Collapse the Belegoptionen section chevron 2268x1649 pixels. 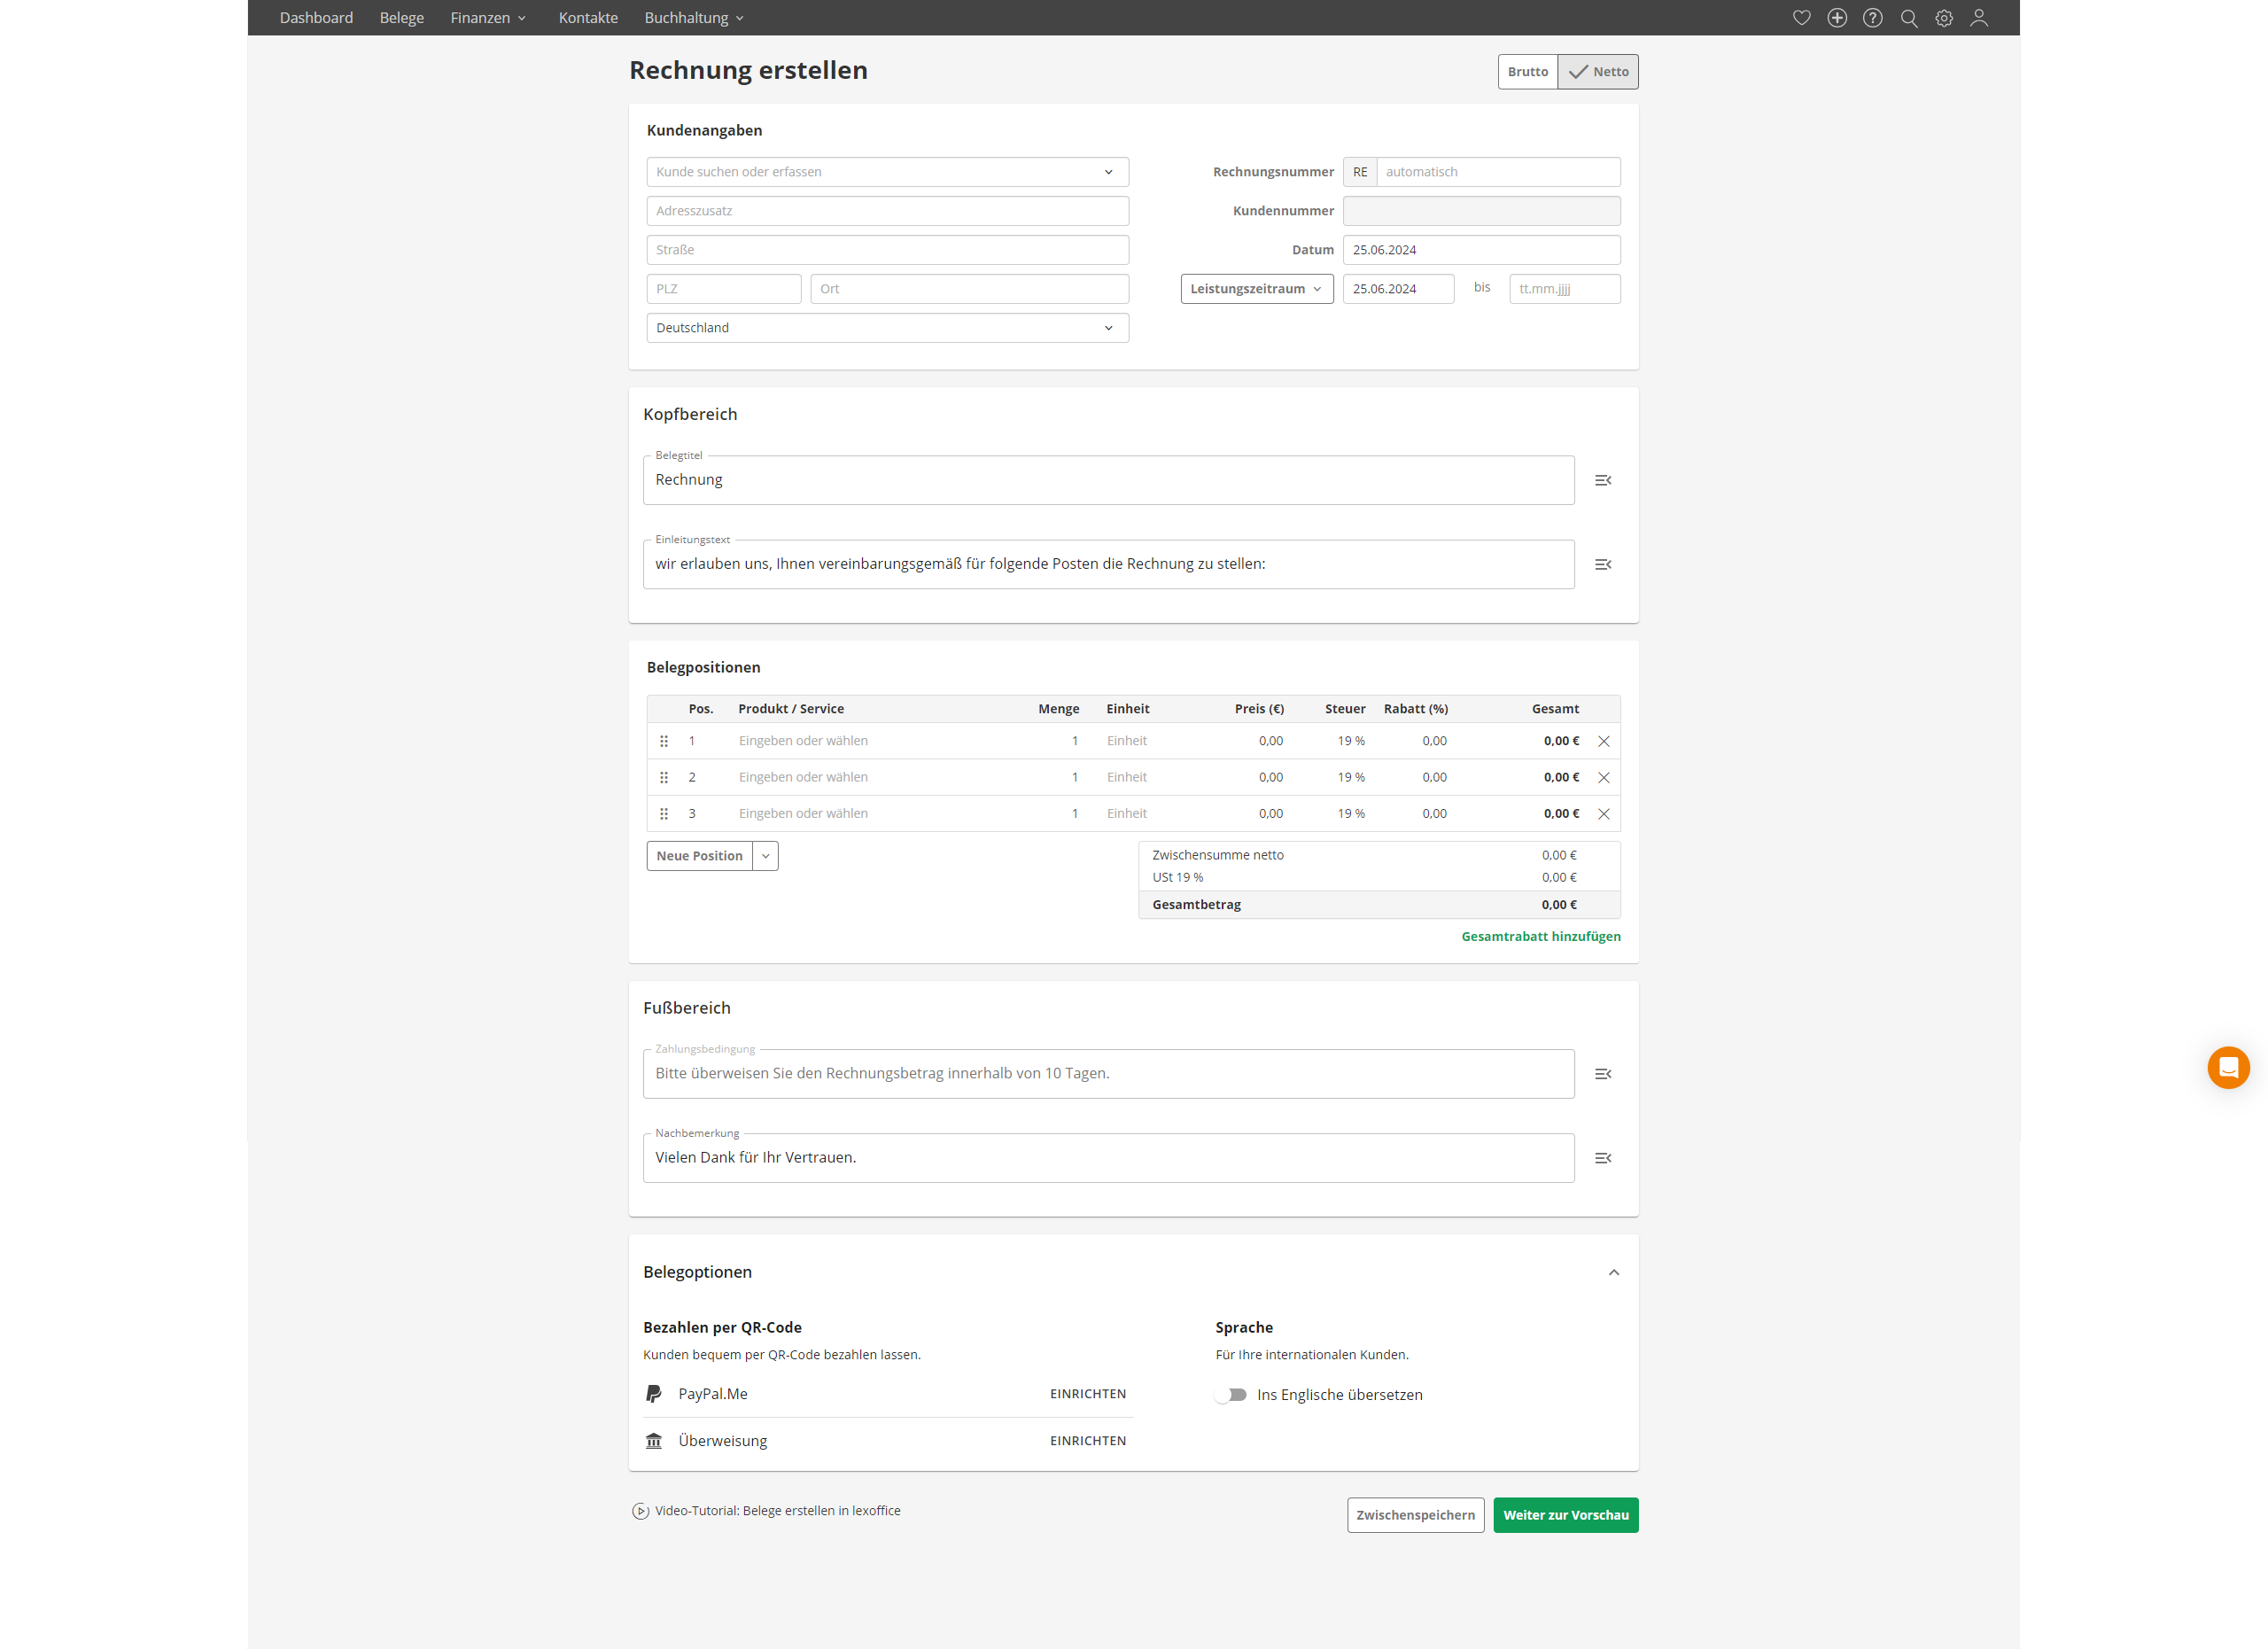(x=1613, y=1272)
